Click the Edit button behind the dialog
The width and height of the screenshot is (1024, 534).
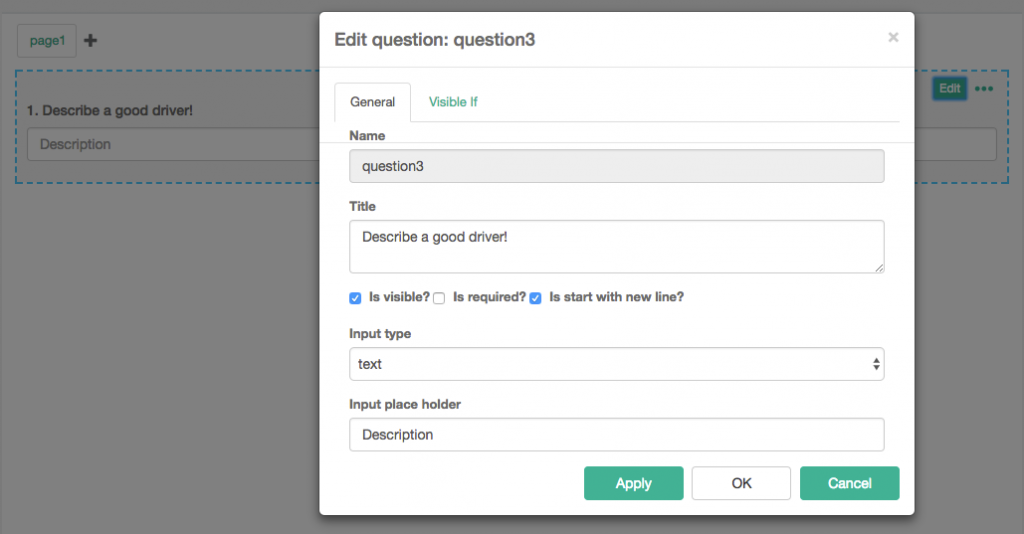tap(950, 88)
